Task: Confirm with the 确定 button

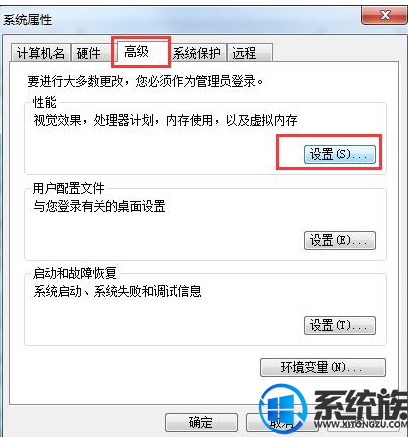Action: (201, 422)
